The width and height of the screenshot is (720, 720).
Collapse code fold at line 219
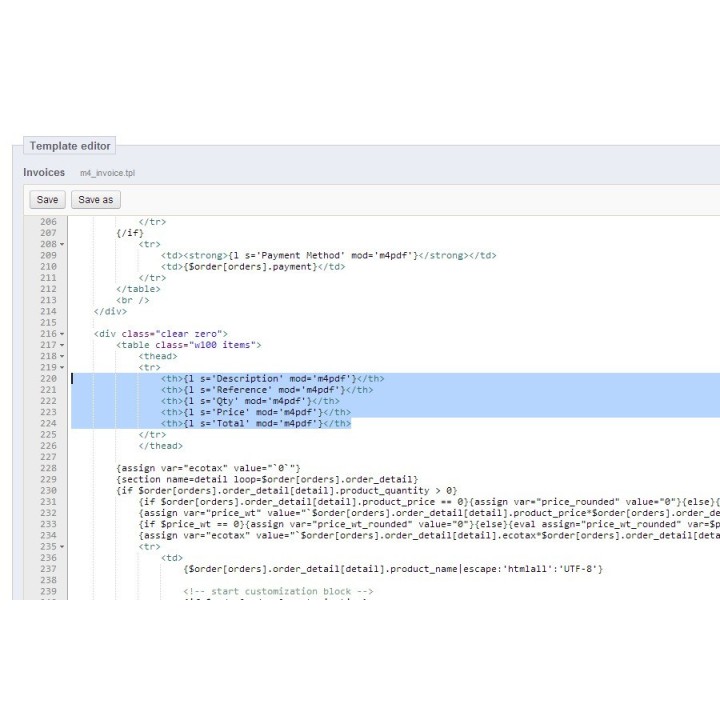[x=62, y=367]
